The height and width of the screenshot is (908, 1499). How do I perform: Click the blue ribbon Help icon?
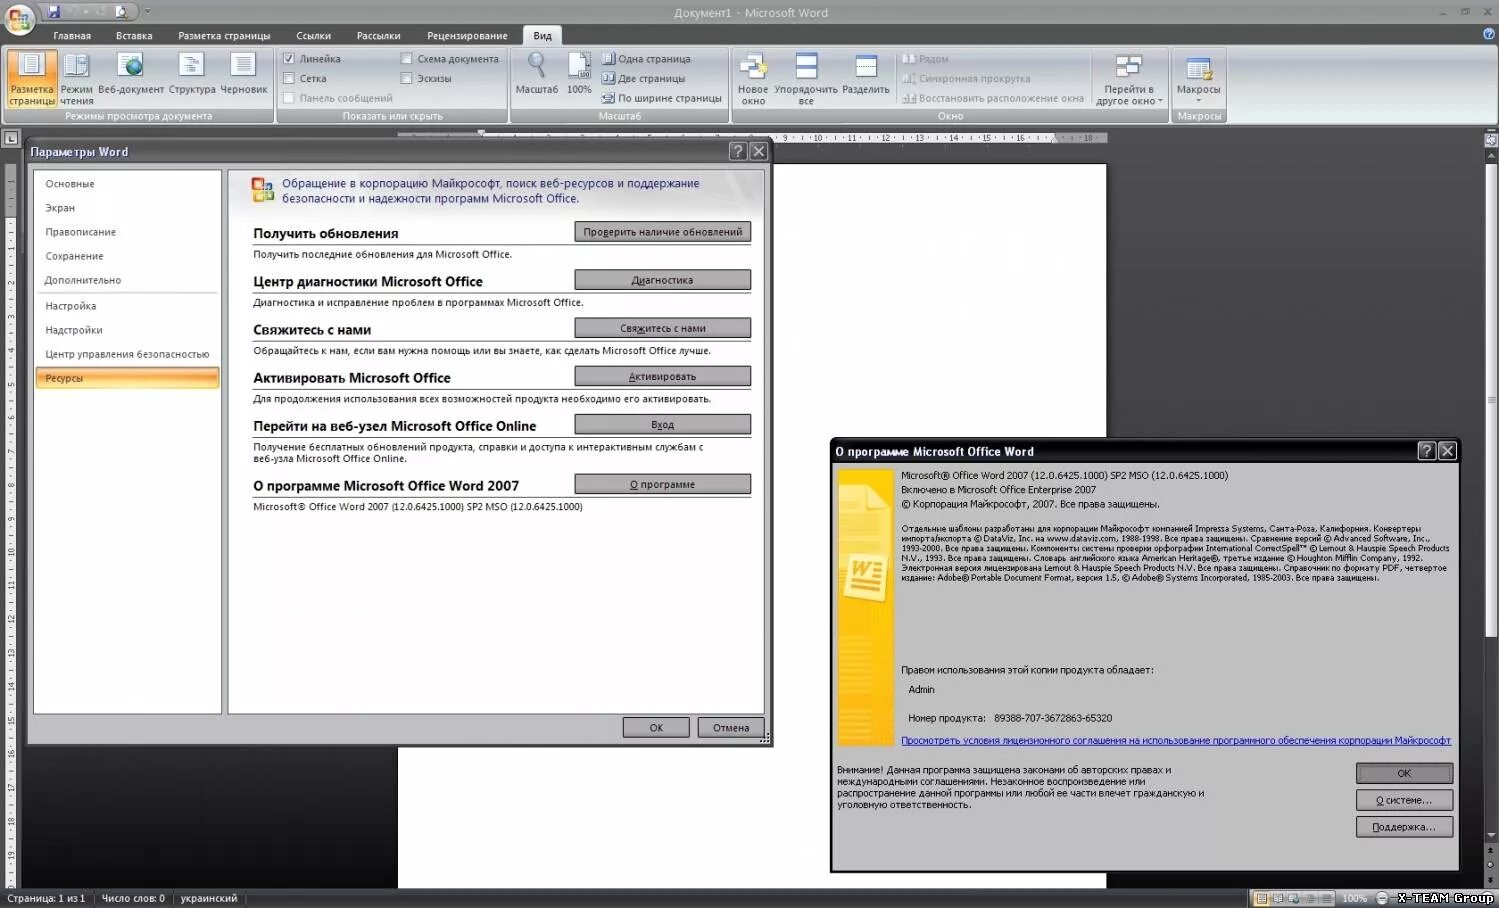point(1489,34)
